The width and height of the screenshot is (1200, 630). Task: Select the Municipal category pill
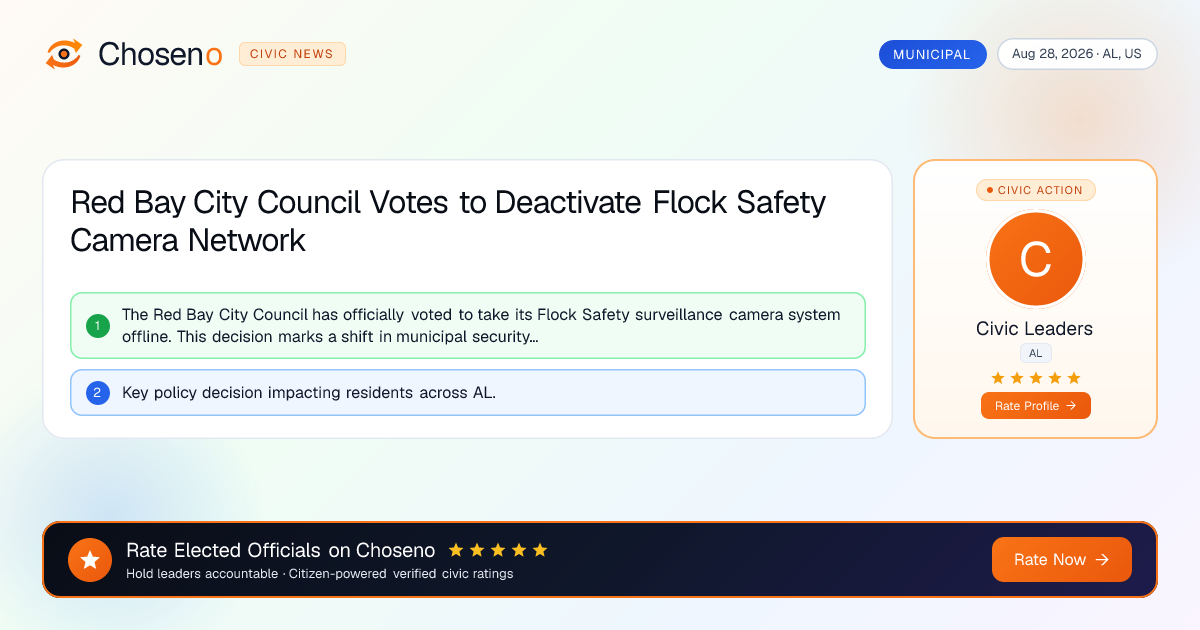932,54
